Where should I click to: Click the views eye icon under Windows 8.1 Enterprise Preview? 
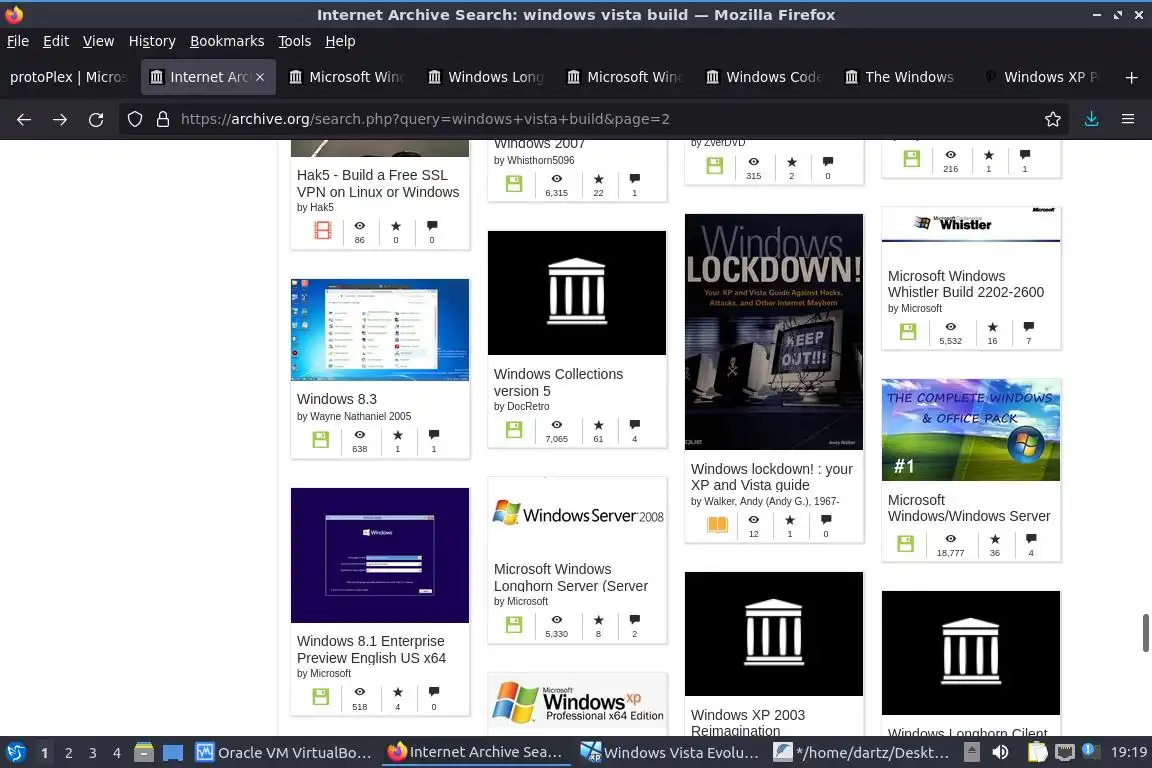tap(359, 692)
